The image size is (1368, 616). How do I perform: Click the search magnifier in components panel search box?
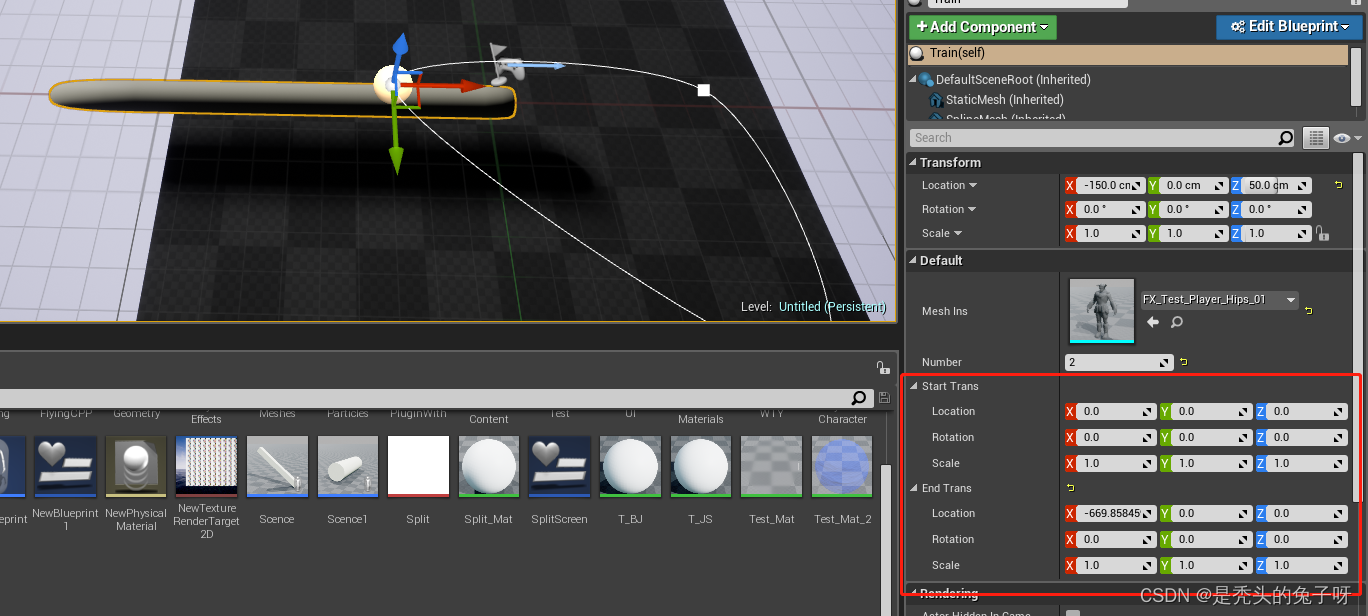point(1286,137)
